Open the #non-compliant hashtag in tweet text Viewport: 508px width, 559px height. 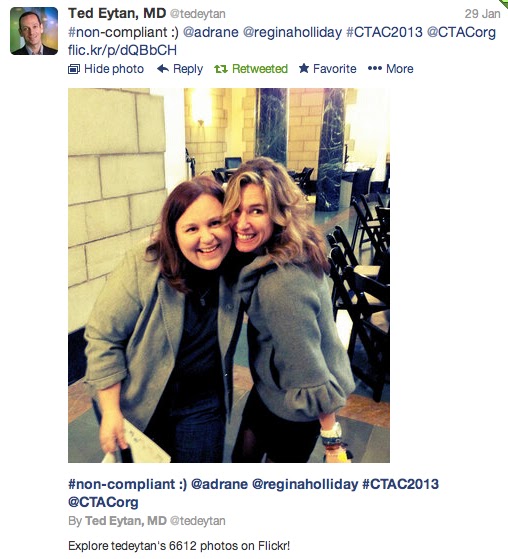click(x=117, y=32)
